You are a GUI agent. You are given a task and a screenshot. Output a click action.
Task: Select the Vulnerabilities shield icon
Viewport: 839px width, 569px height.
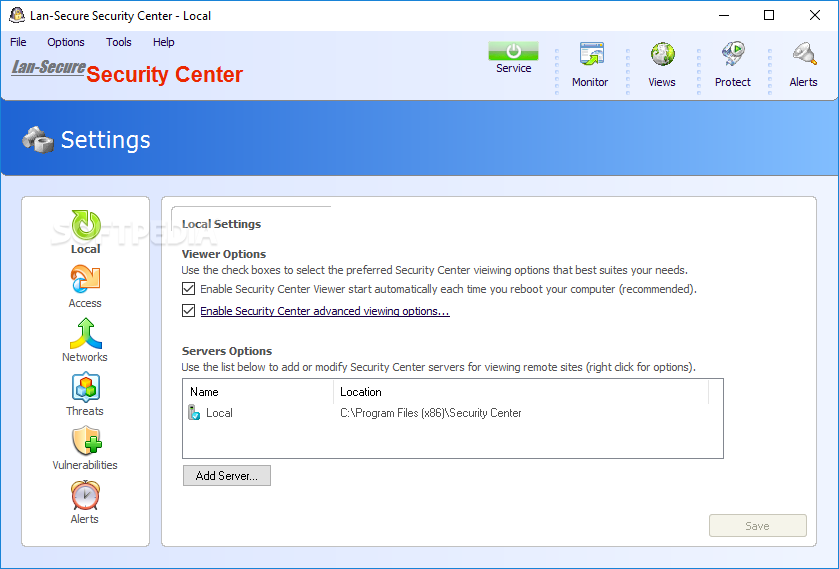[86, 441]
